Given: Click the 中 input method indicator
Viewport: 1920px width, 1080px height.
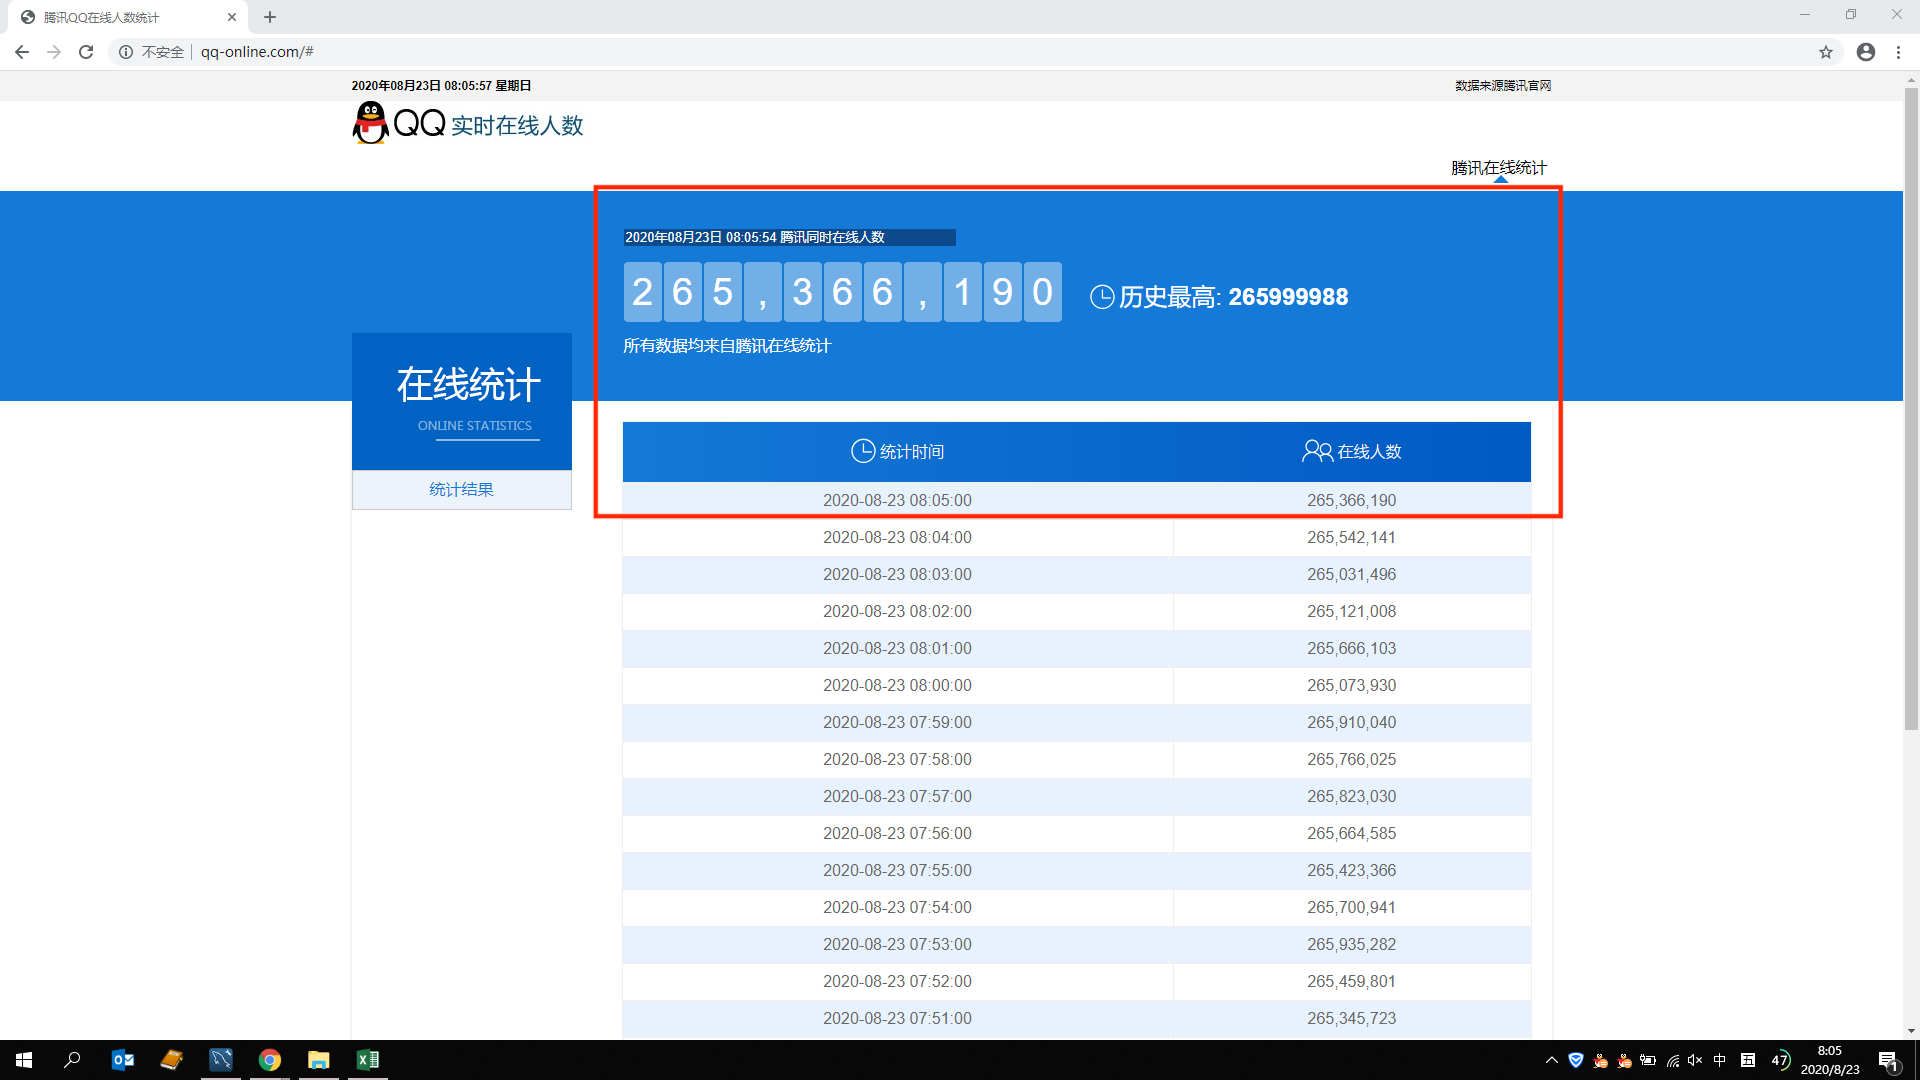Looking at the screenshot, I should 1720,1060.
